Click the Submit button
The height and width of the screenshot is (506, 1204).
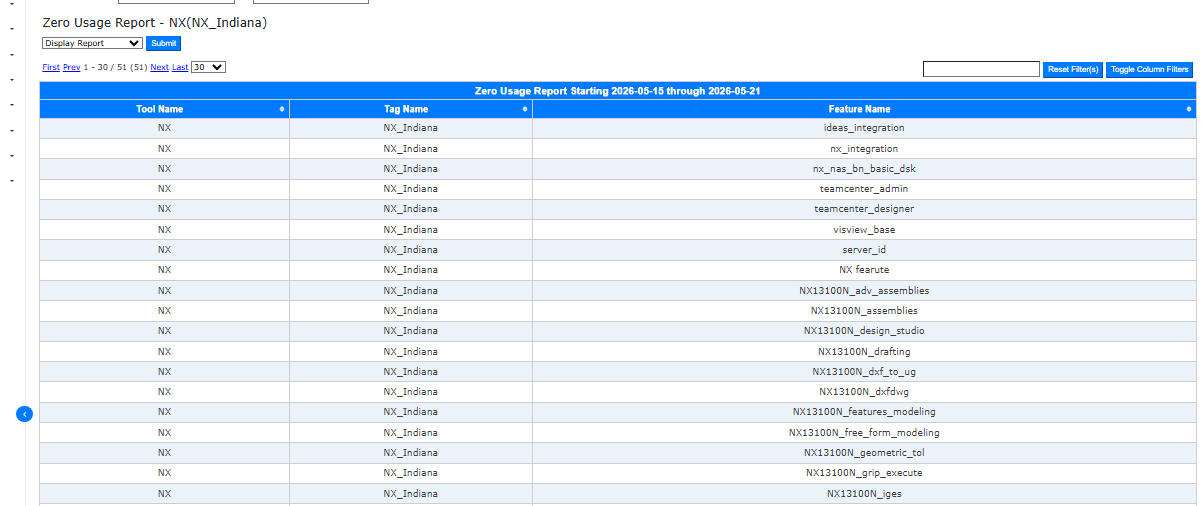click(163, 43)
